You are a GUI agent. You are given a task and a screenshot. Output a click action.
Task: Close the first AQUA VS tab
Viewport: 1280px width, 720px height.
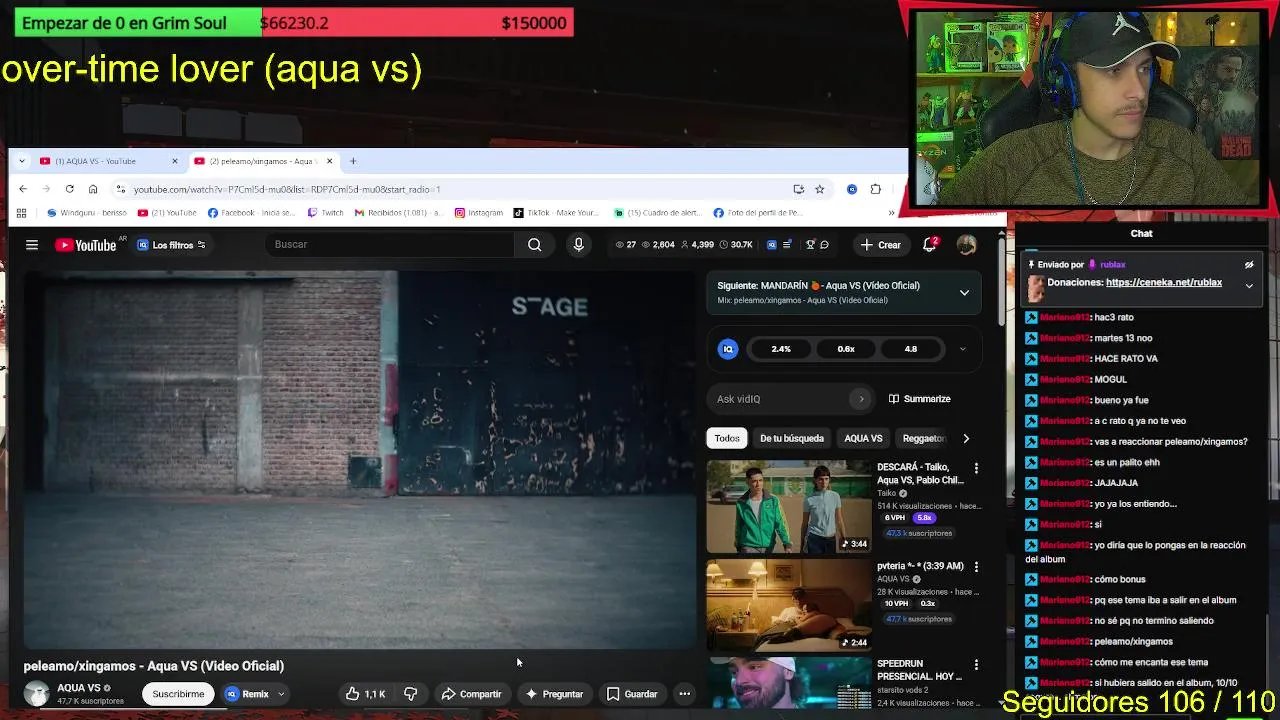(174, 161)
